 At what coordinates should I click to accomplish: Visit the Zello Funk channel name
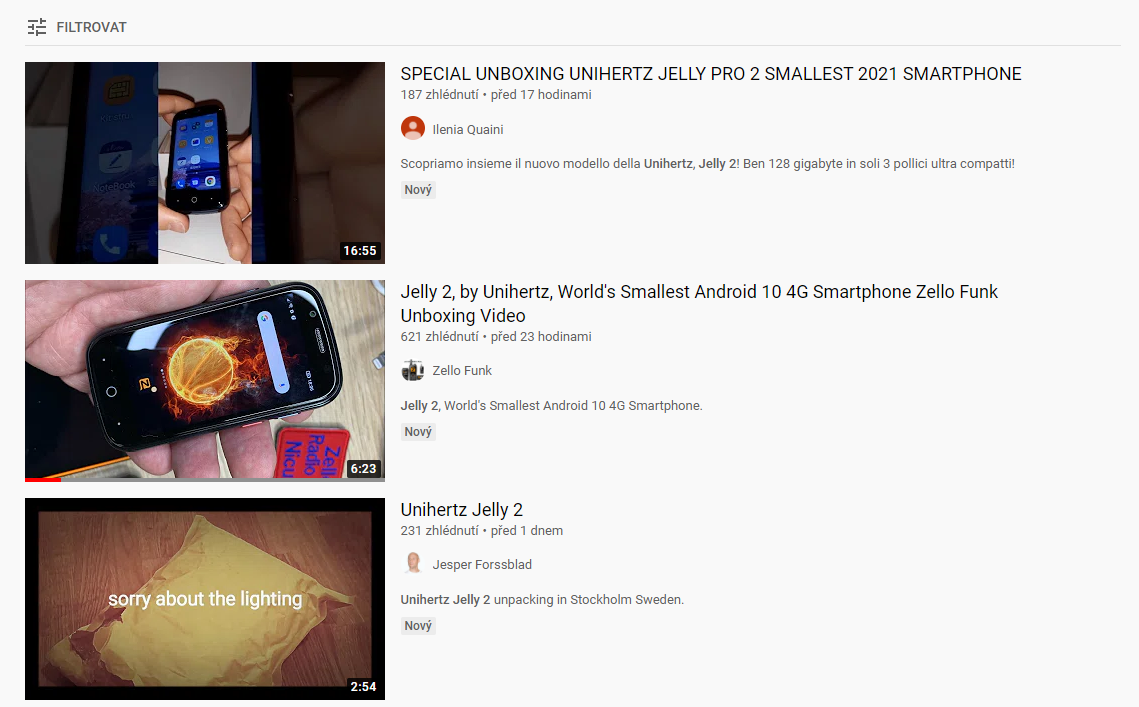click(x=462, y=371)
